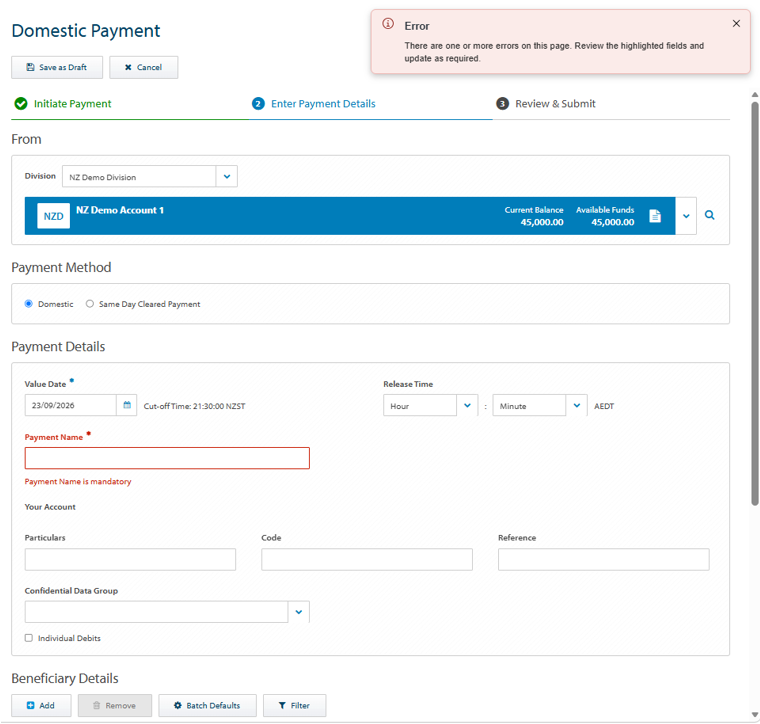Click the Value Date field
The image size is (760, 724).
71,405
